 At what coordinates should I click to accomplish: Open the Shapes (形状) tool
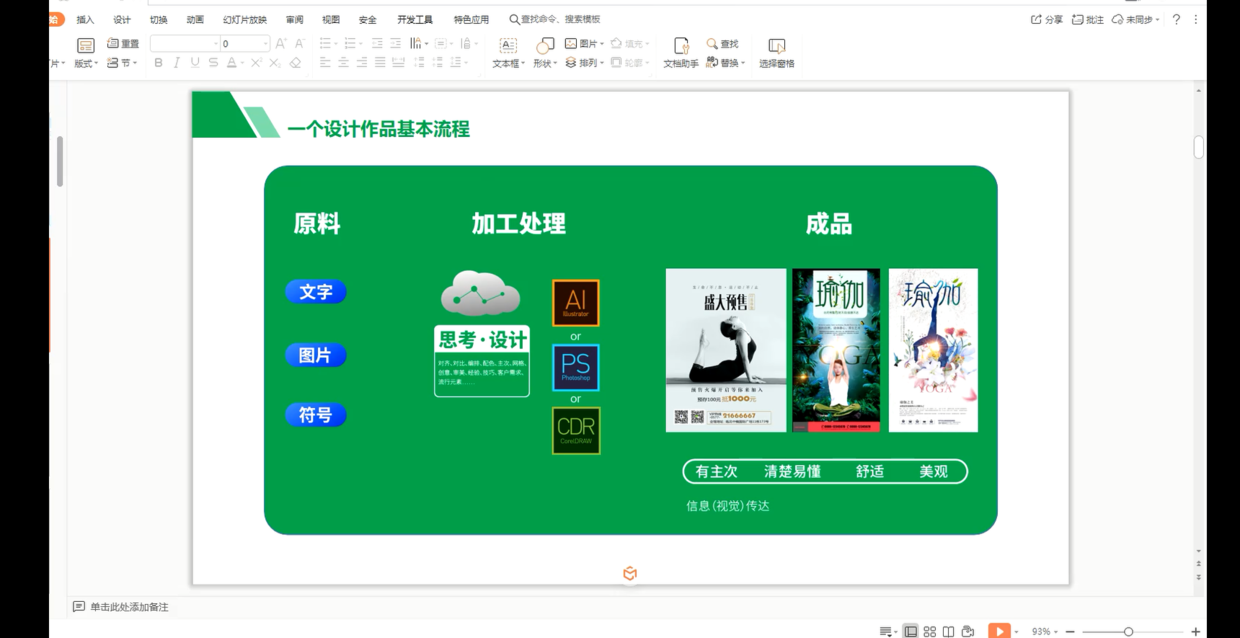coord(544,46)
